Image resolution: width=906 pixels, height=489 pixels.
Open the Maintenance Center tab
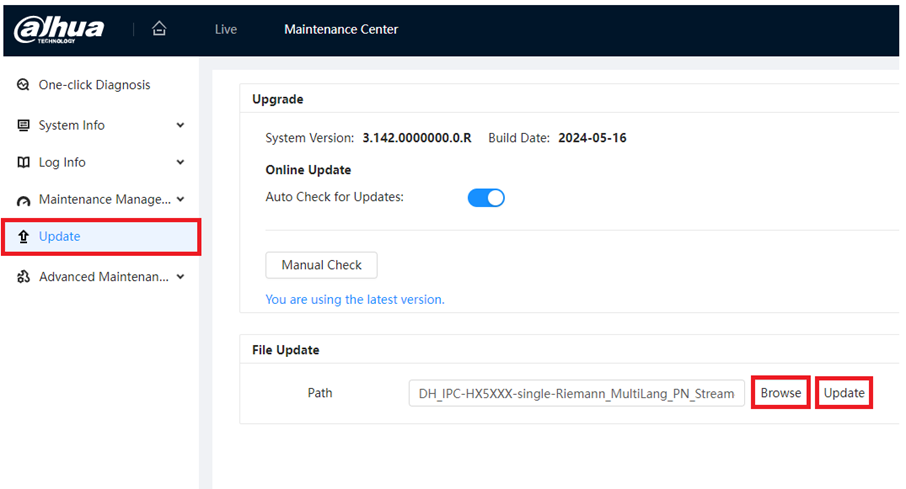coord(341,29)
